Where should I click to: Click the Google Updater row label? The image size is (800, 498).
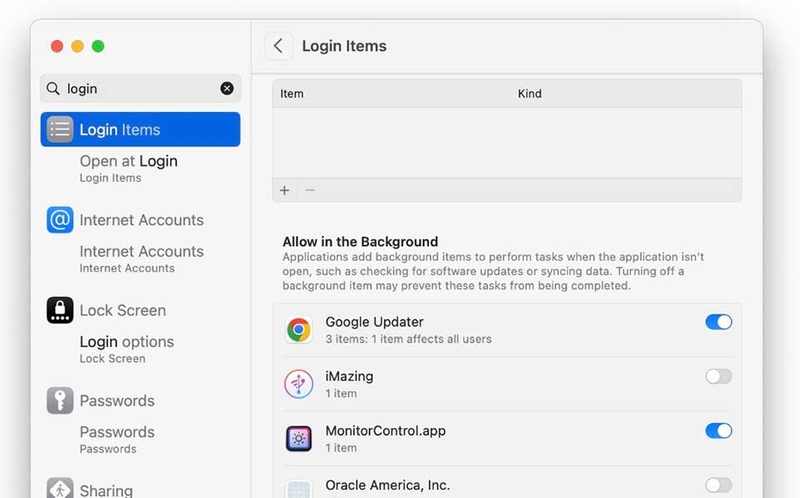tap(374, 322)
